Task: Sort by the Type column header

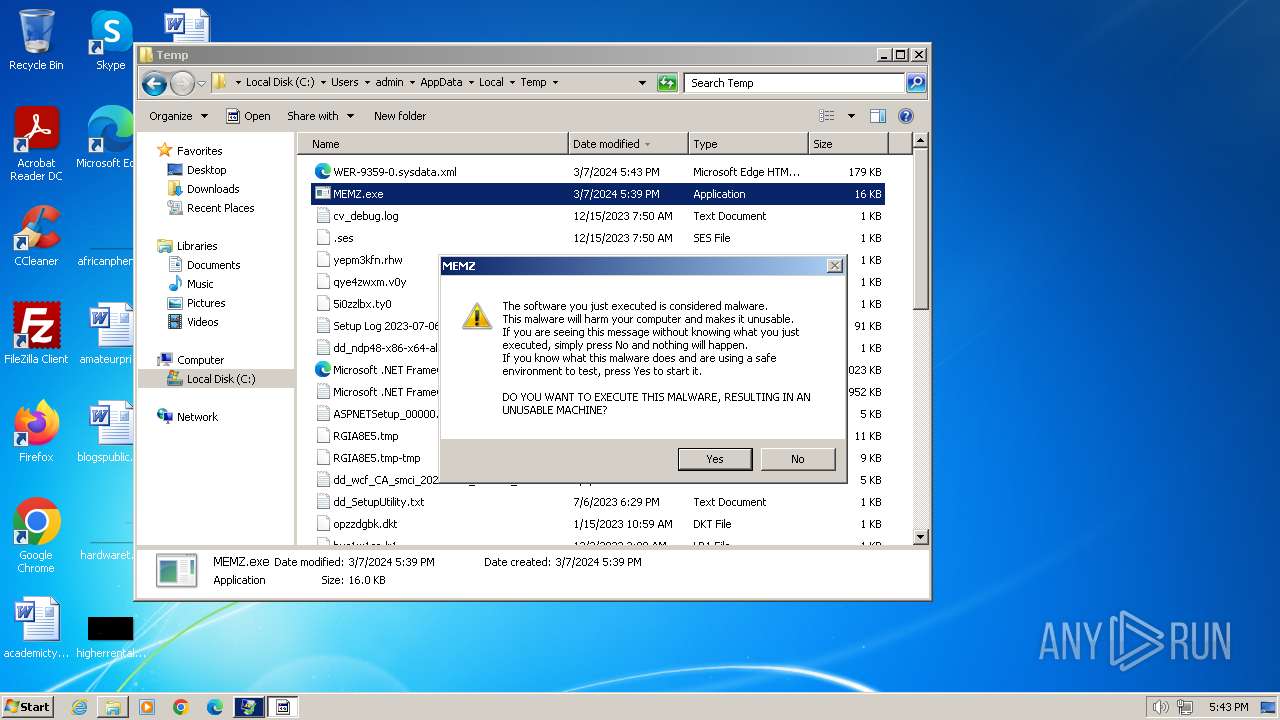Action: tap(748, 144)
